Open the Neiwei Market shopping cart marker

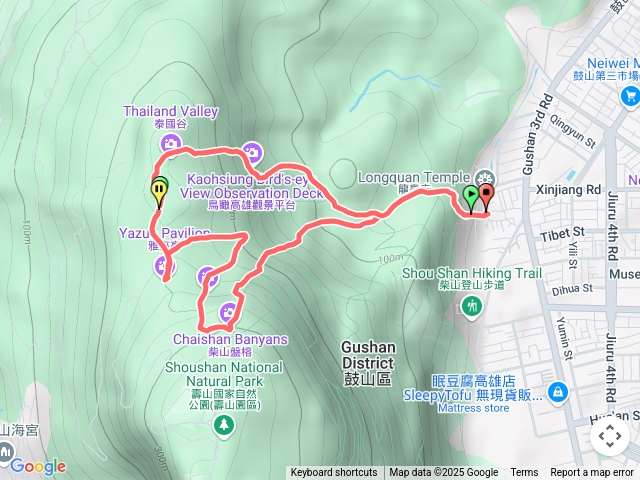pos(630,97)
